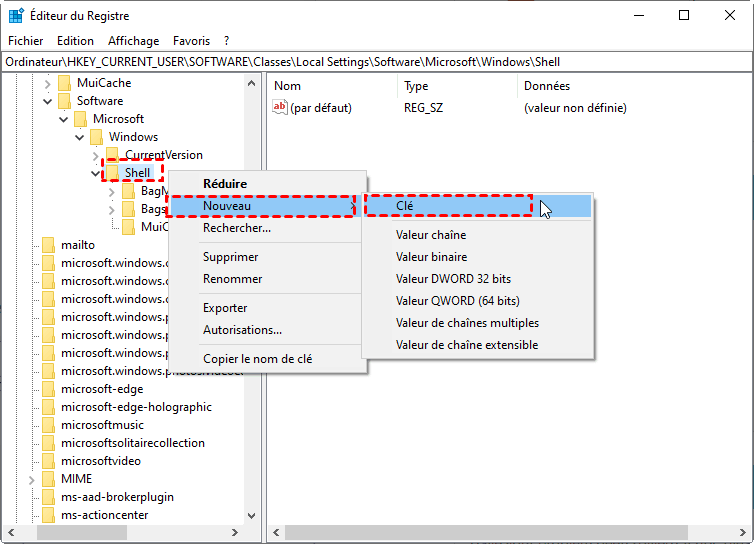Select Valeur binaire in submenu
Viewport: 754px width, 544px height.
coord(478,257)
